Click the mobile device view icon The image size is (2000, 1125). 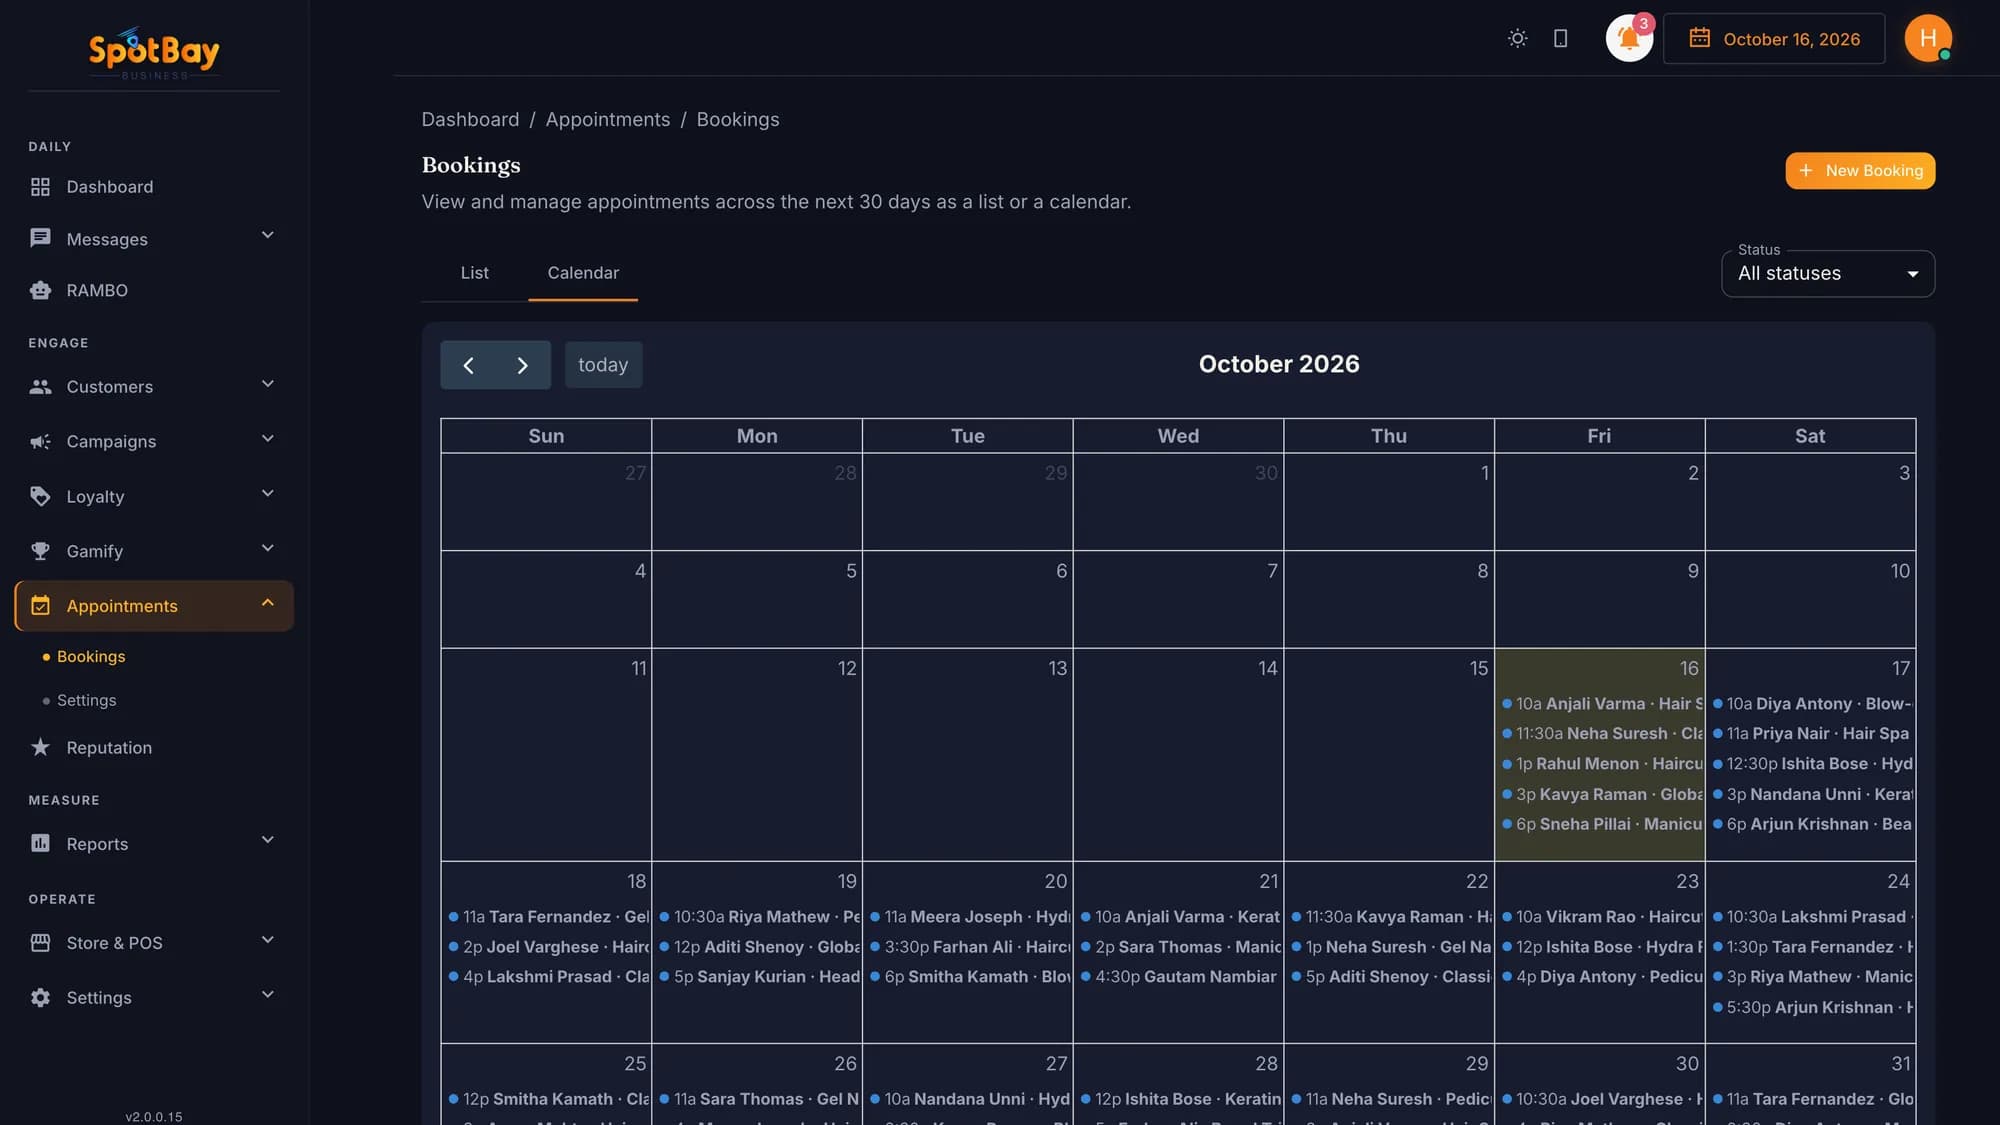click(1560, 38)
